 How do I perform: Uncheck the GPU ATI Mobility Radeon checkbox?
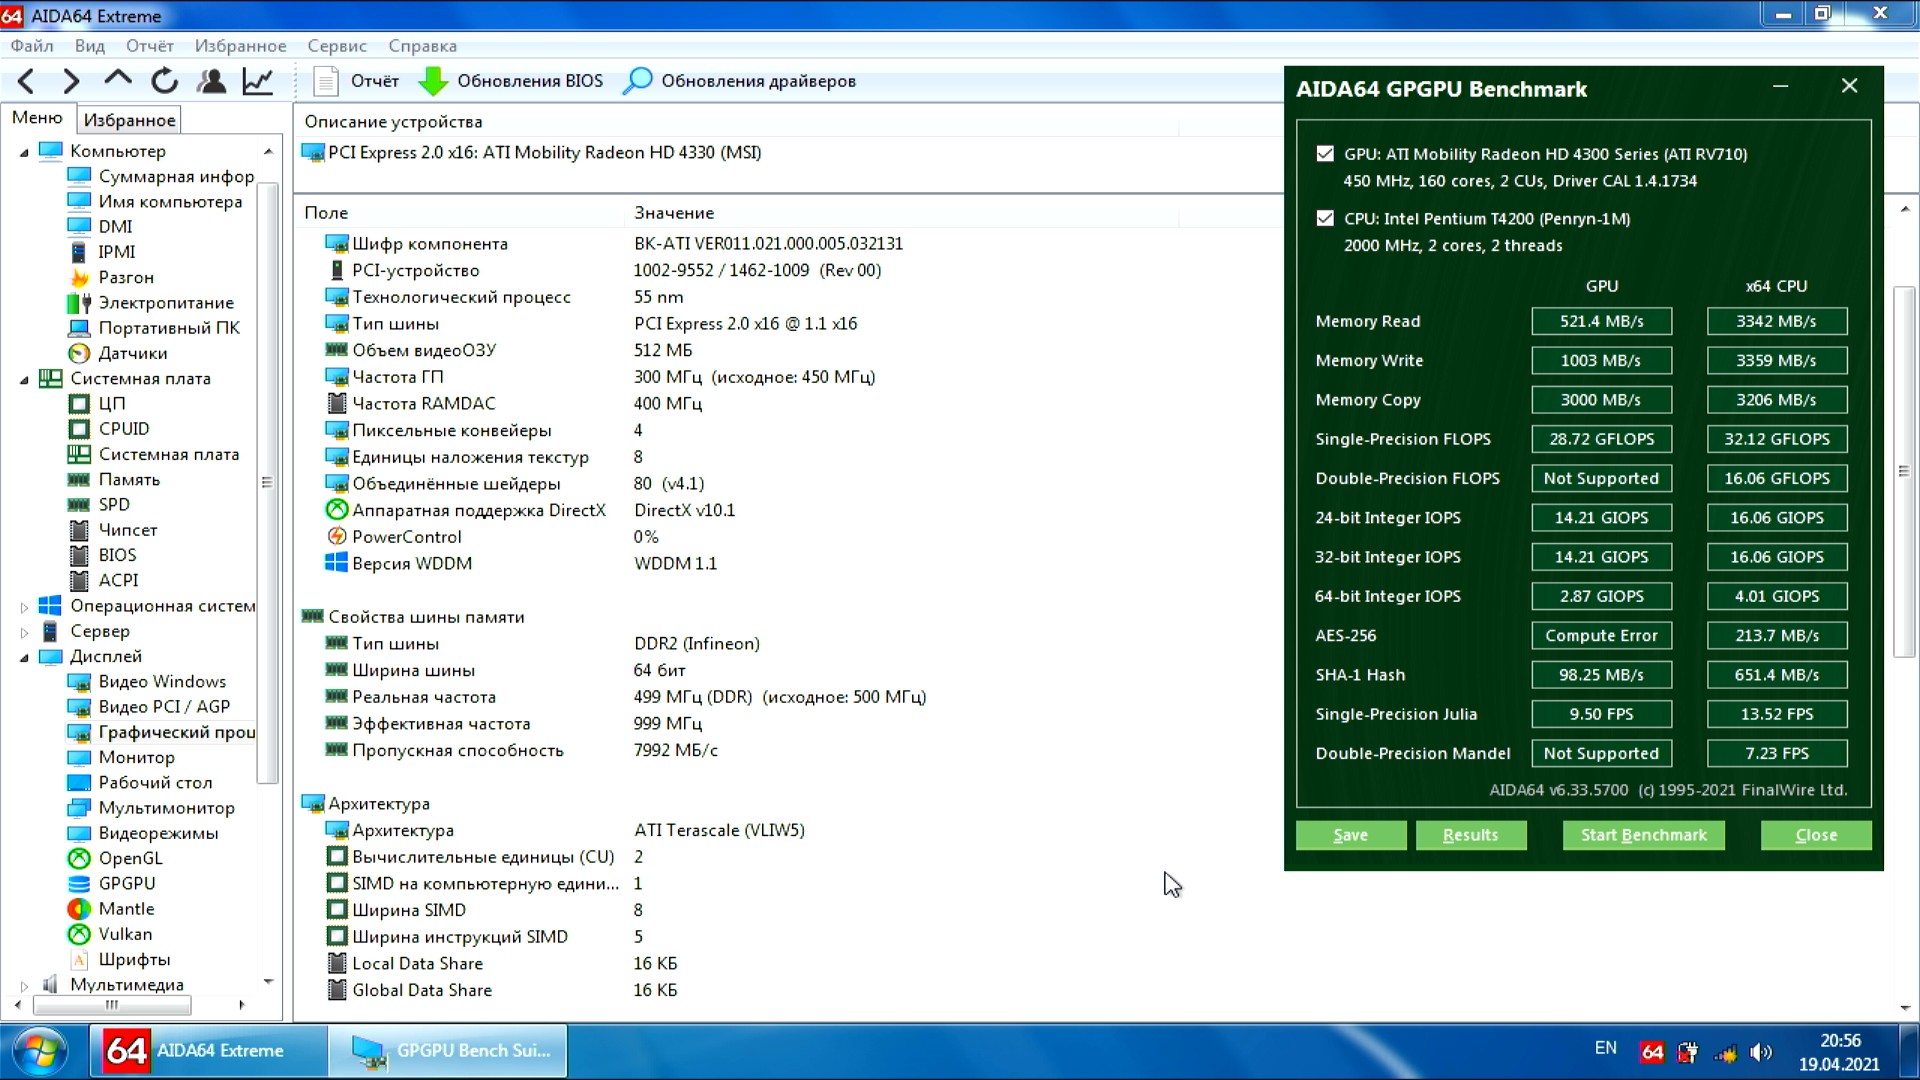pos(1325,154)
